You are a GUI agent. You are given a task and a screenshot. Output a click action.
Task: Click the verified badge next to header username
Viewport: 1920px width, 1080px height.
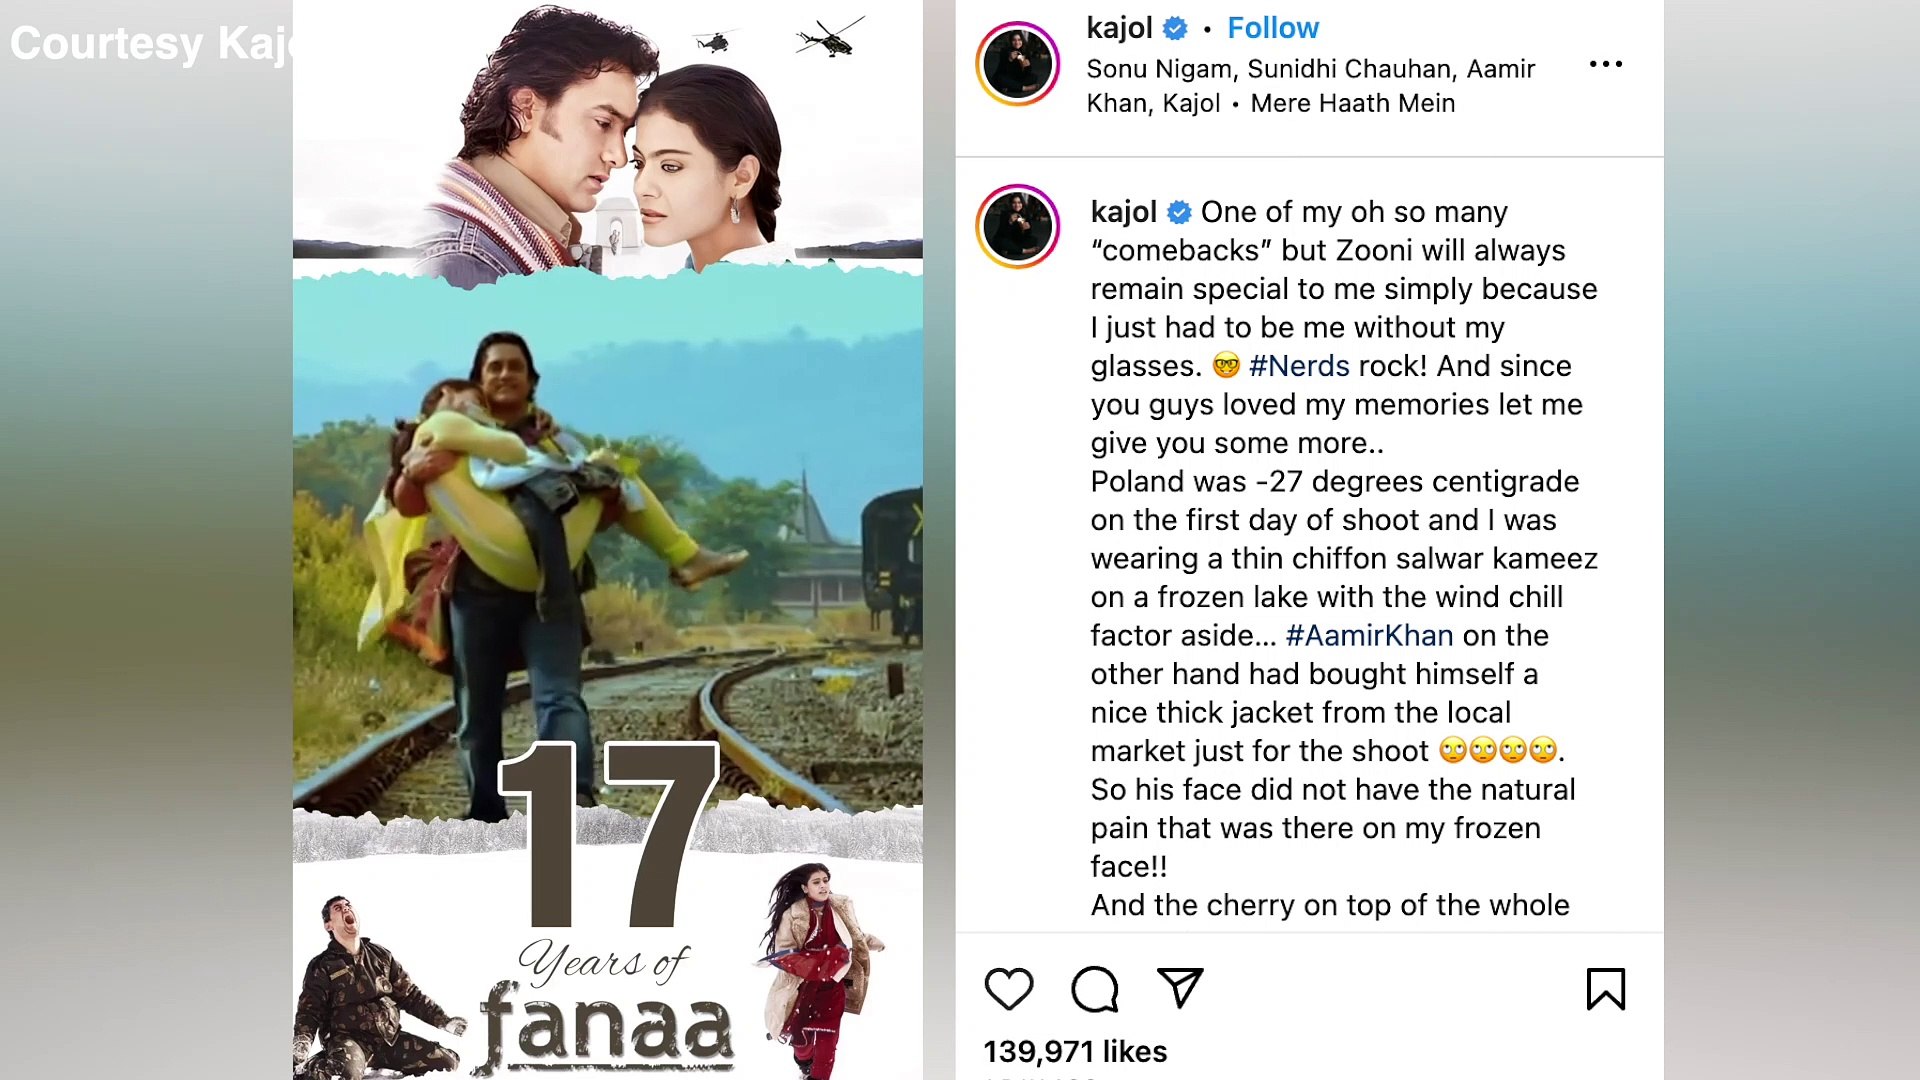click(x=1175, y=29)
